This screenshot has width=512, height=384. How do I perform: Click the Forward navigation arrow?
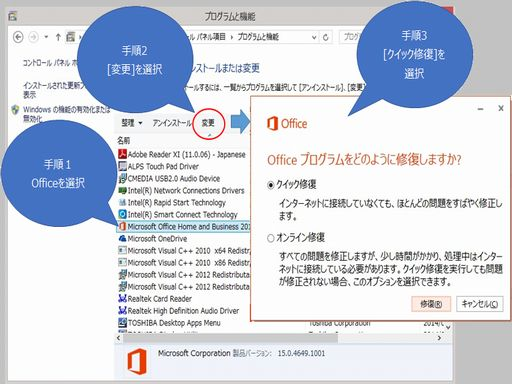coord(33,37)
